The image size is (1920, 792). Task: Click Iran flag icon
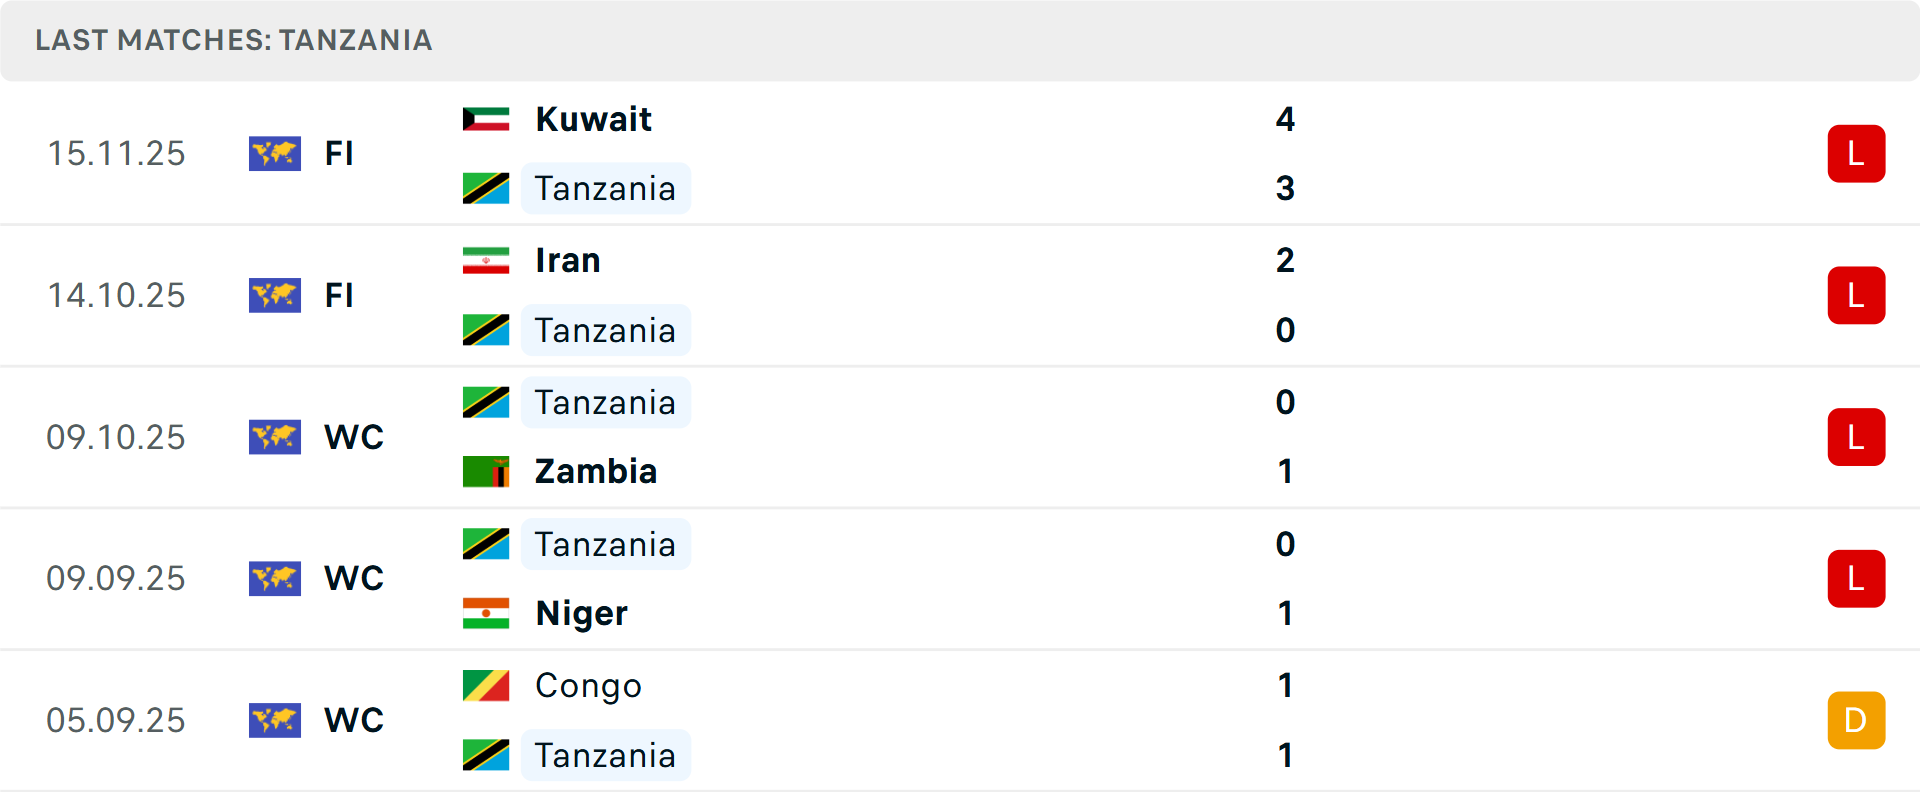point(486,260)
